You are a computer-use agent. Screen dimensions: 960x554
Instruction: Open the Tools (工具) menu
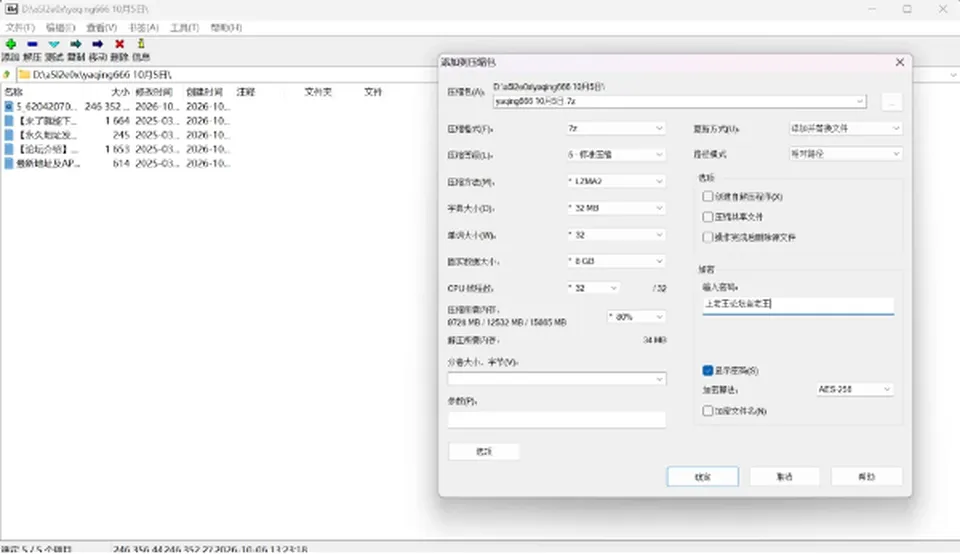click(184, 28)
